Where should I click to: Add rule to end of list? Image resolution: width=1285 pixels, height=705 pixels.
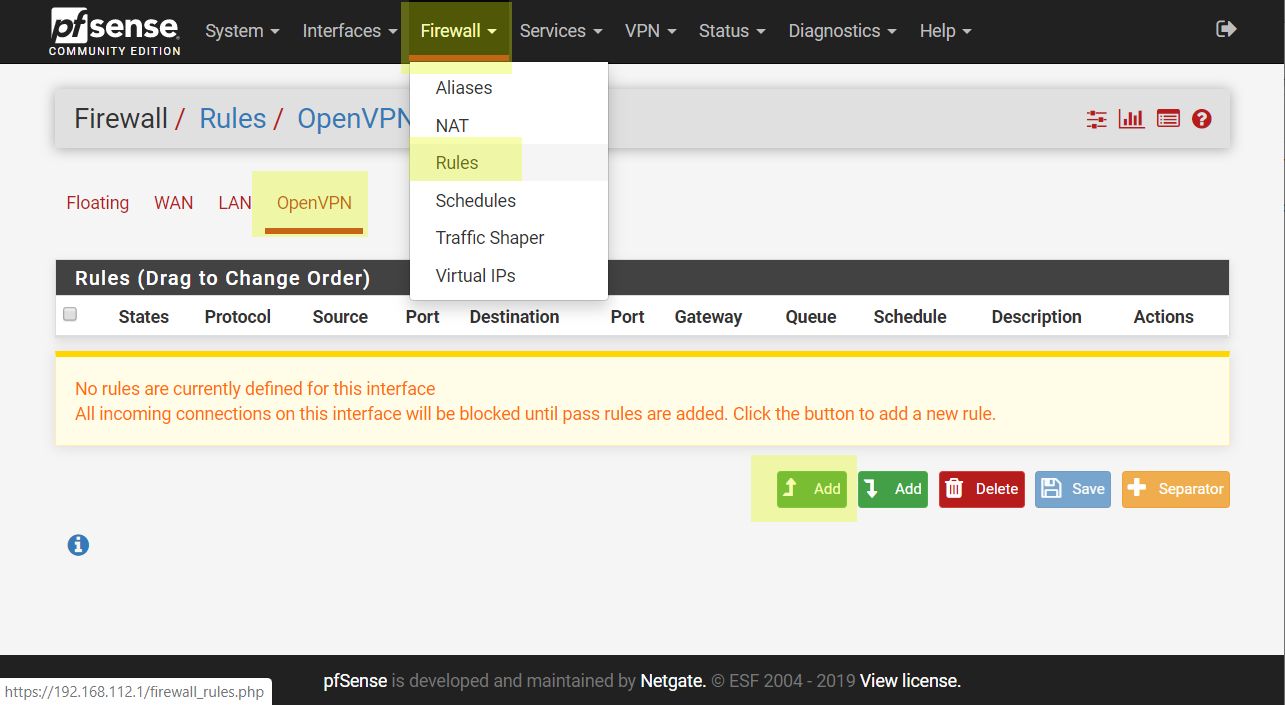[893, 489]
